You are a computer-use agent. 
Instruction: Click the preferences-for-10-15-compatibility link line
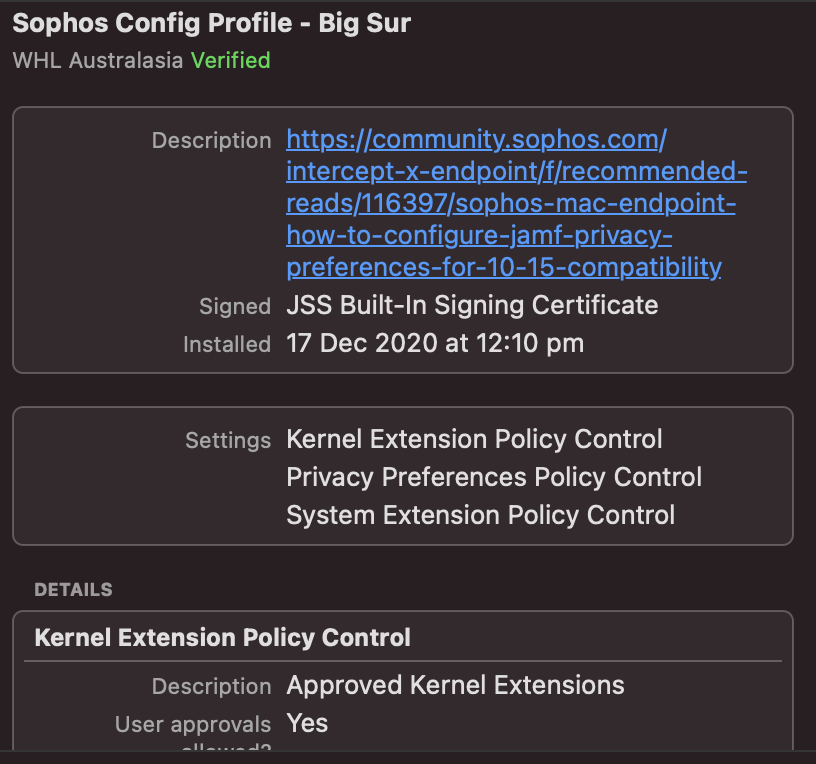click(x=504, y=267)
